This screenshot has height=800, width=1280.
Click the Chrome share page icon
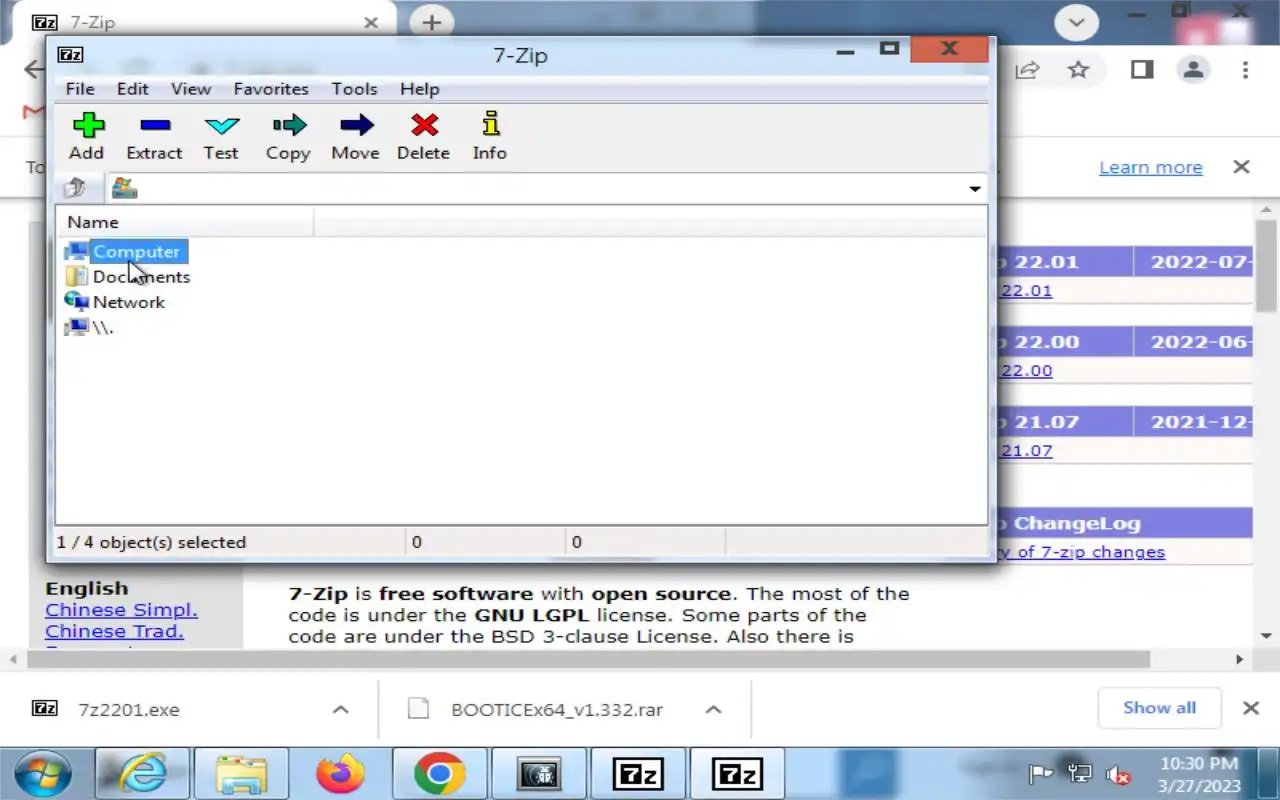1027,70
